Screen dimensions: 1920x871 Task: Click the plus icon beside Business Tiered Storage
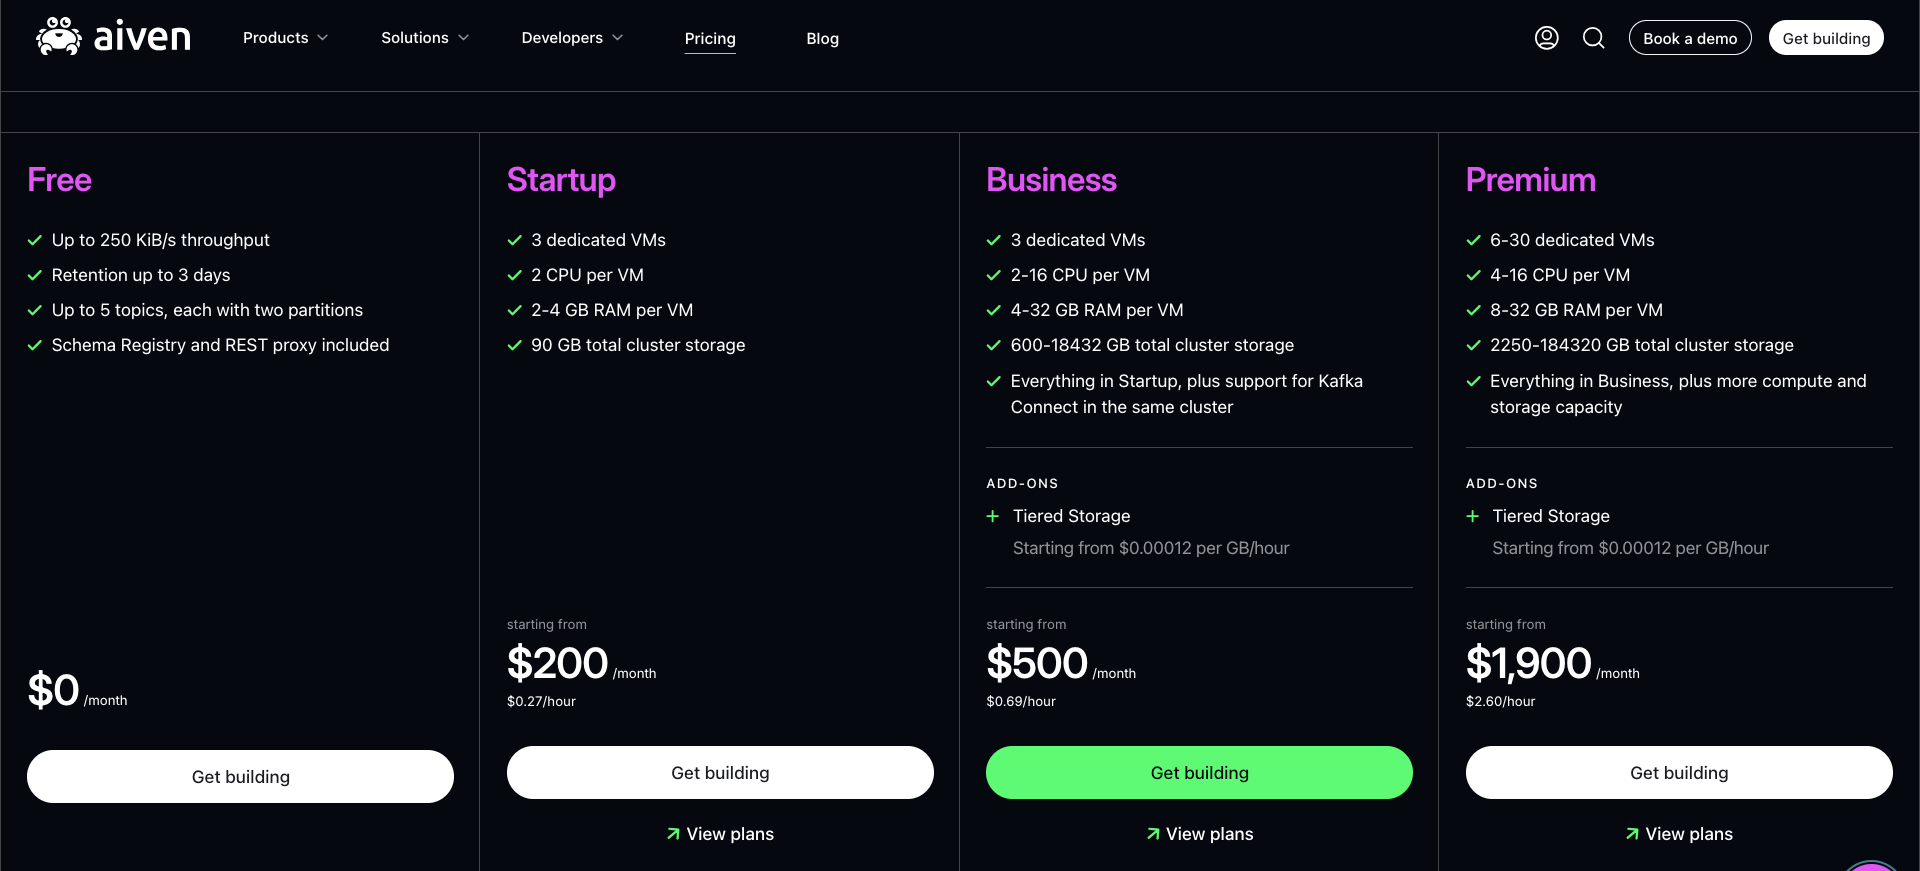(993, 516)
